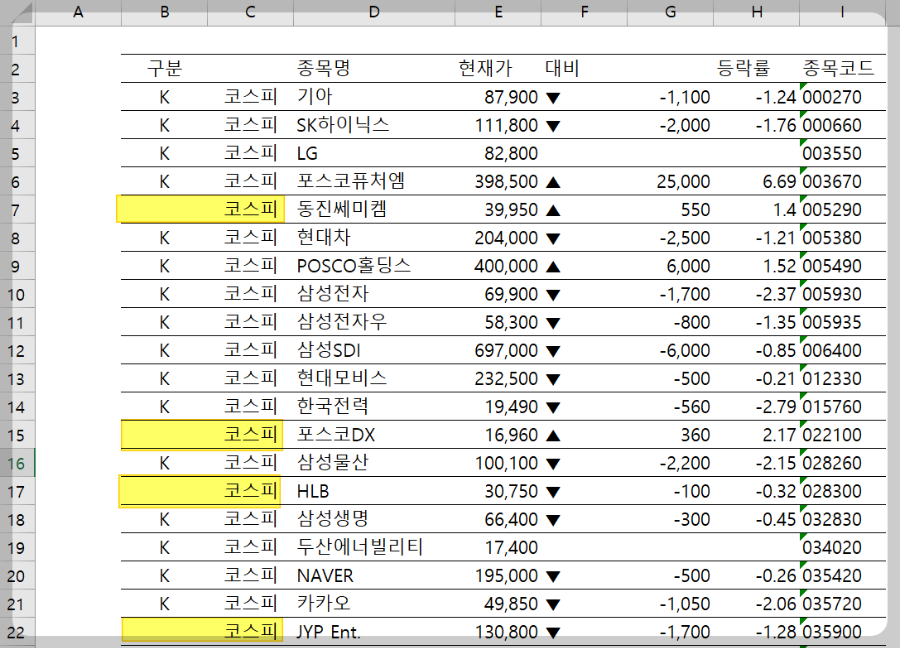Image resolution: width=900 pixels, height=648 pixels.
Task: Select the NAVER cell
Action: [x=374, y=576]
